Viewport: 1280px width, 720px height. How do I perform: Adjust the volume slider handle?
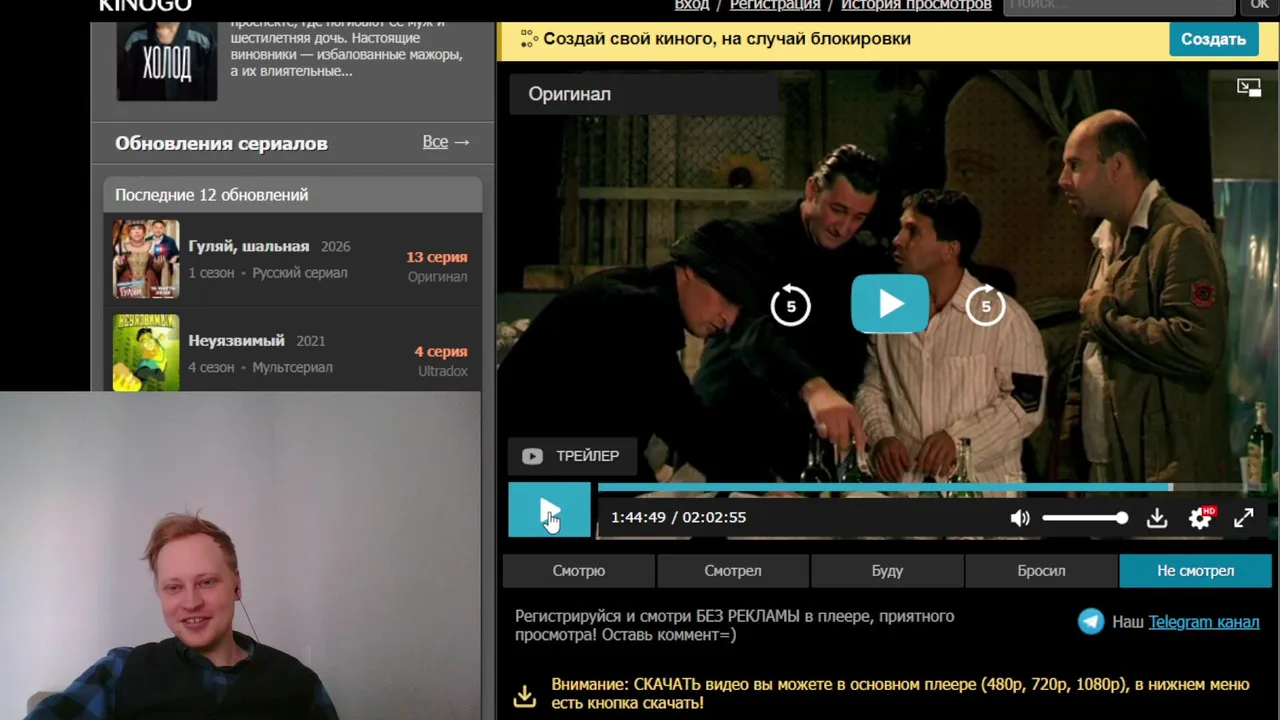[x=1122, y=518]
